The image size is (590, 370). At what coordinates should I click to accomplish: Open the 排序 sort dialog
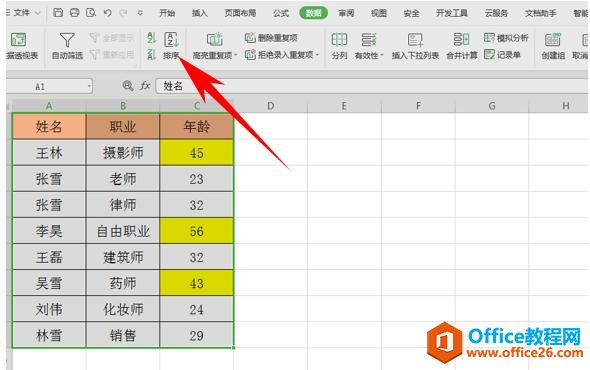coord(171,46)
